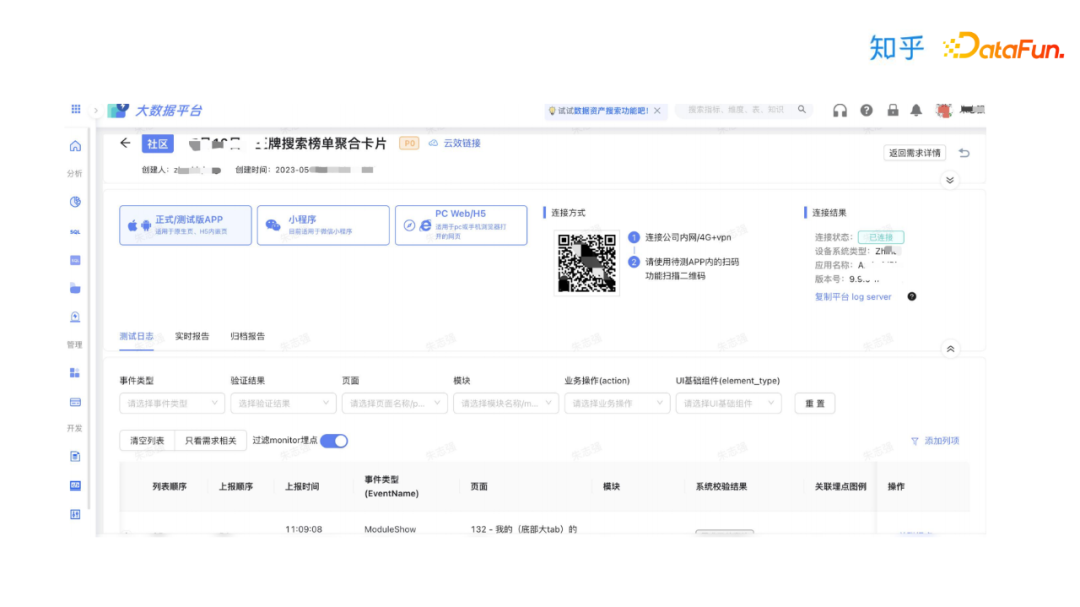Open the 验证结果 dropdown
Image resolution: width=1080 pixels, height=607 pixels.
pos(283,403)
